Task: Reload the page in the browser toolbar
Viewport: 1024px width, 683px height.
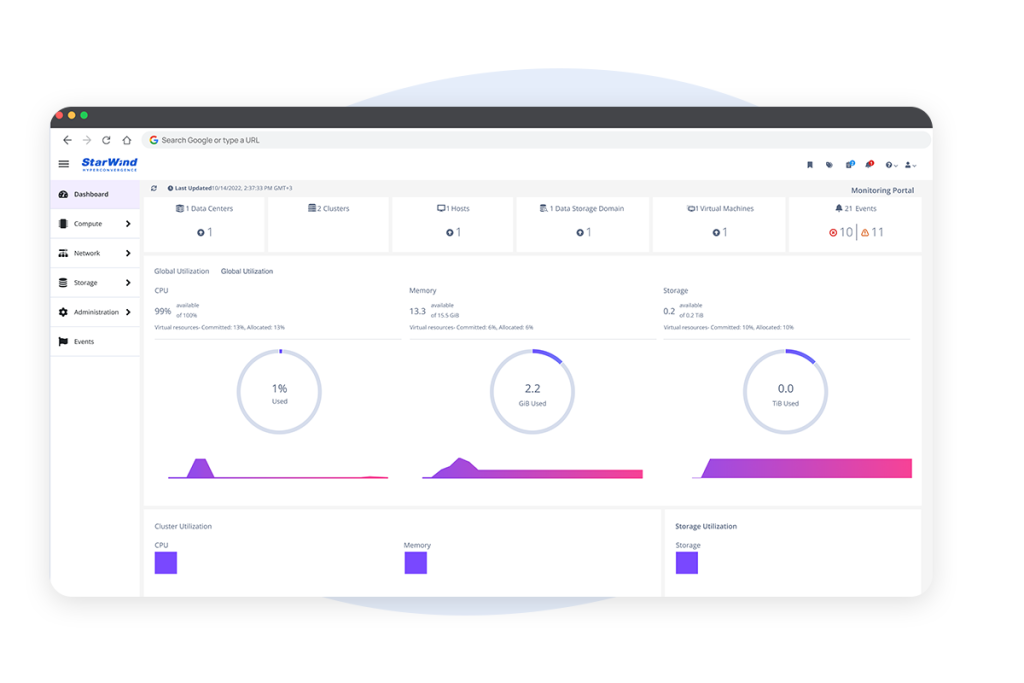Action: (106, 140)
